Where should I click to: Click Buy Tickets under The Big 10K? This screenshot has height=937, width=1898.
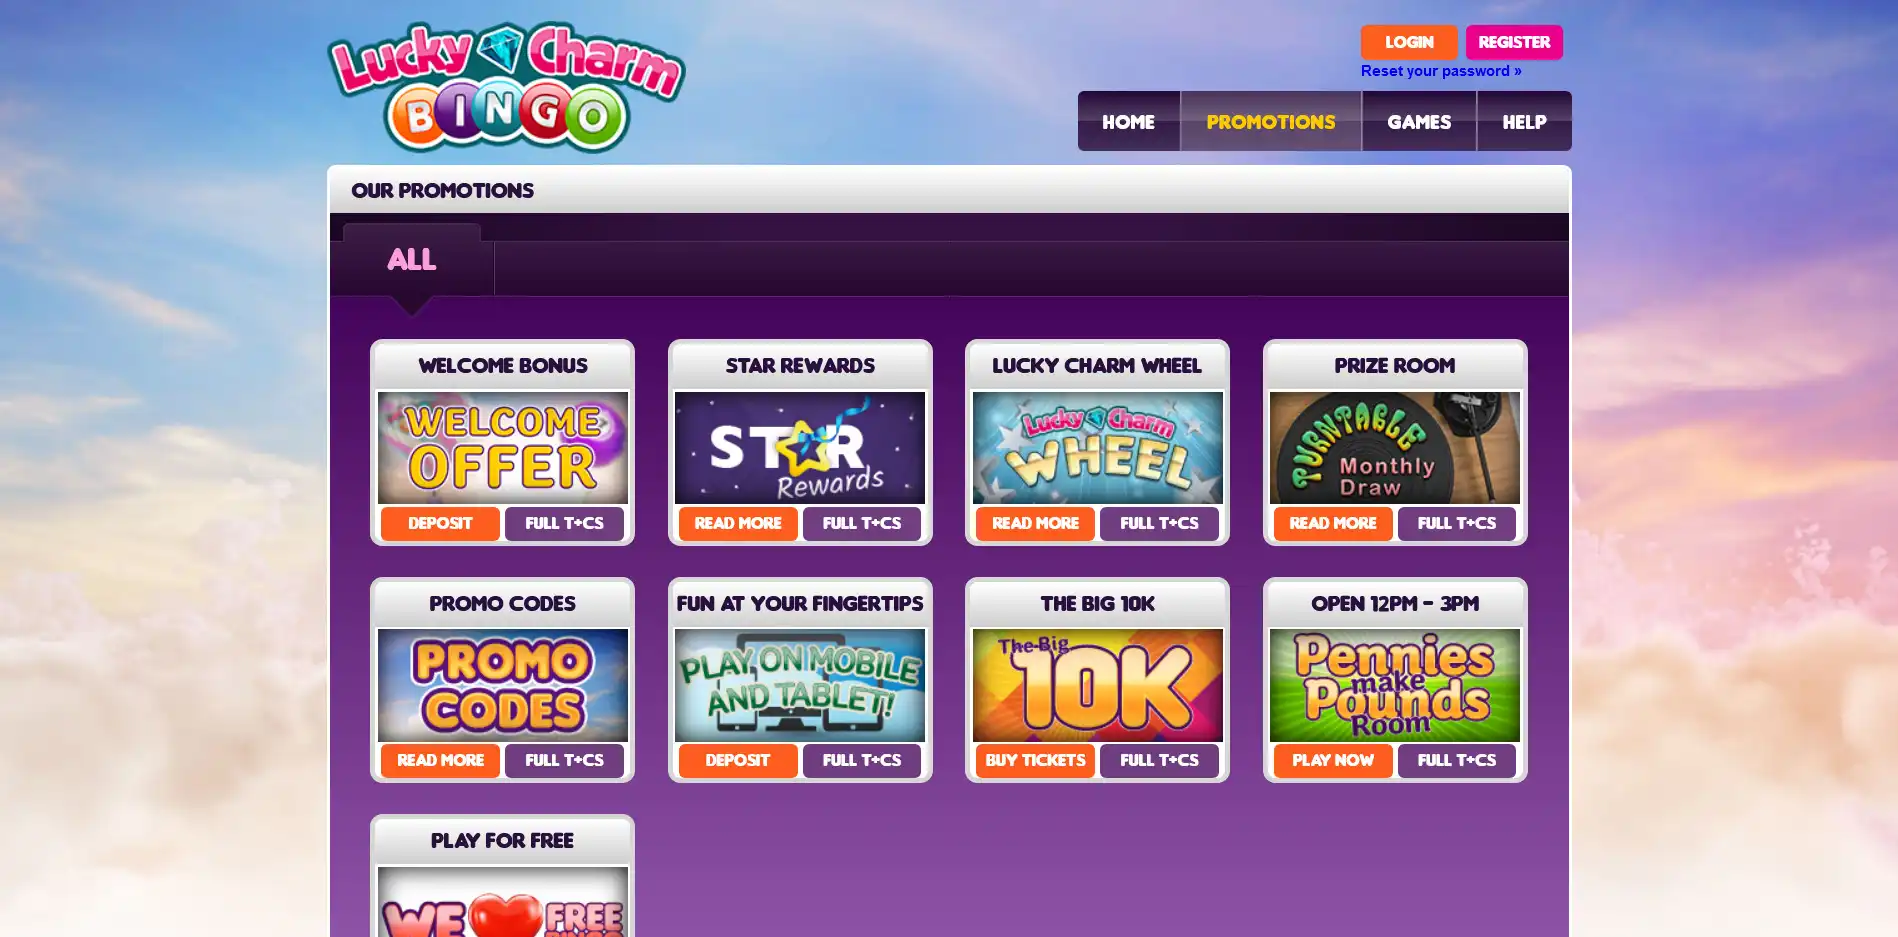pos(1035,760)
